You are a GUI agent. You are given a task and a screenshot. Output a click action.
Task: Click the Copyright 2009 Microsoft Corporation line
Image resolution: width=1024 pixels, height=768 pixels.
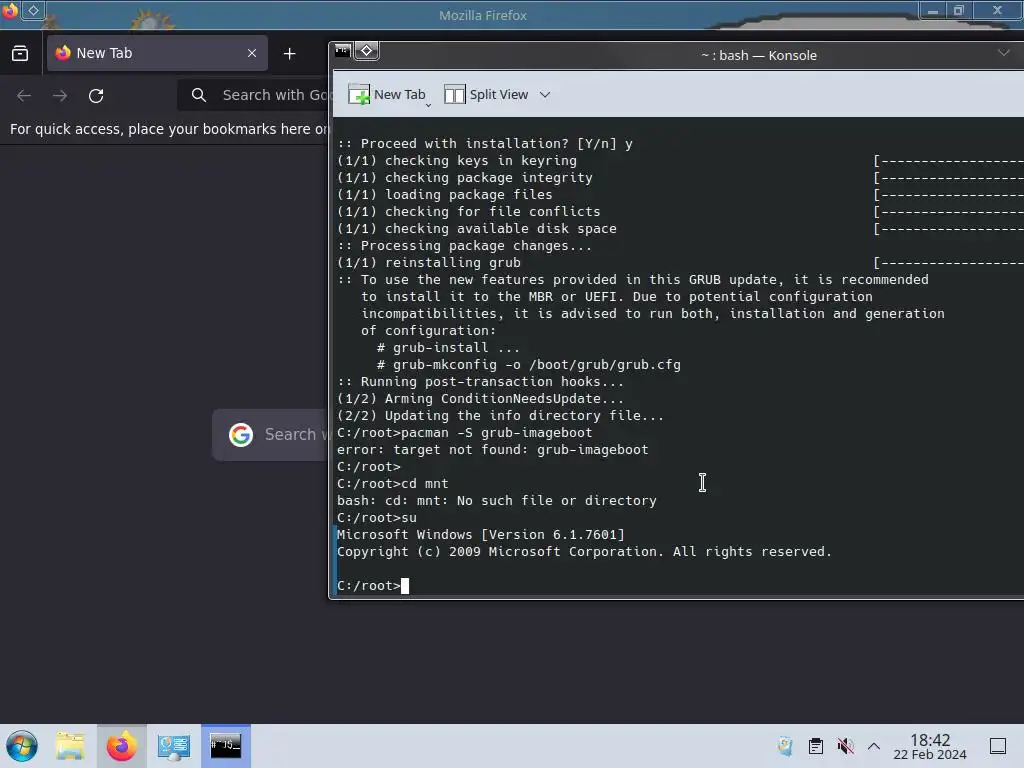tap(584, 552)
